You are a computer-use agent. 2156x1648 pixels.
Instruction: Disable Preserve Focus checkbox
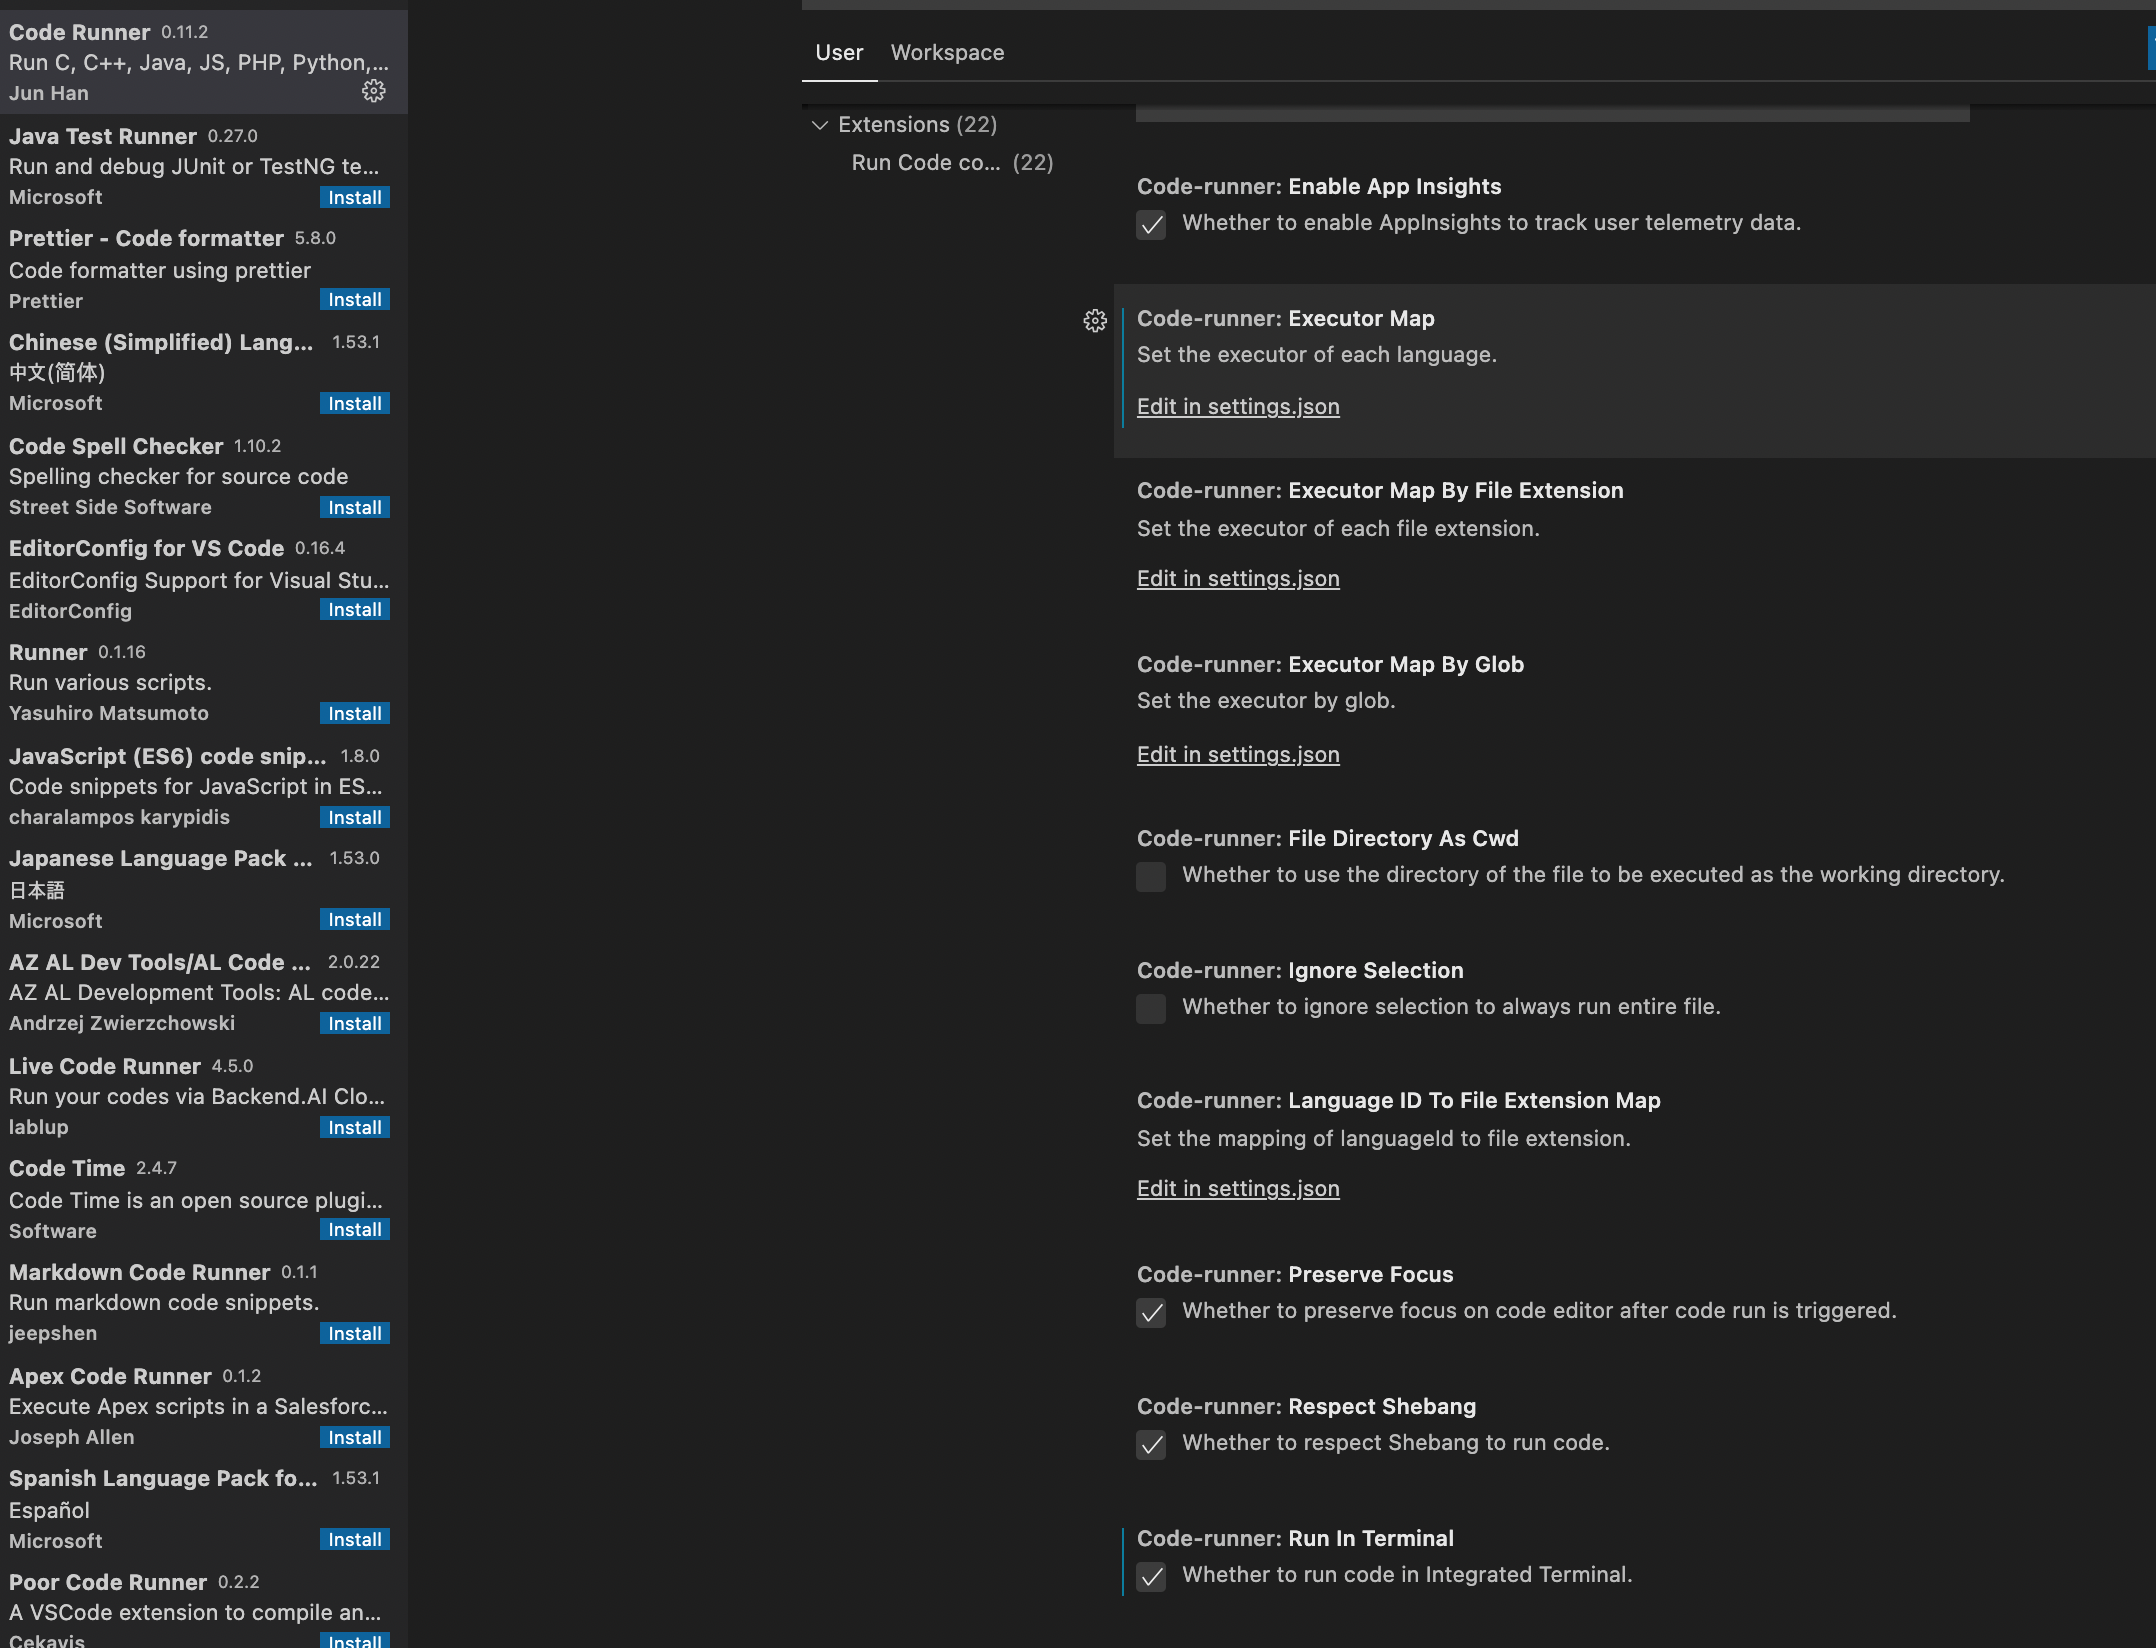(x=1151, y=1312)
